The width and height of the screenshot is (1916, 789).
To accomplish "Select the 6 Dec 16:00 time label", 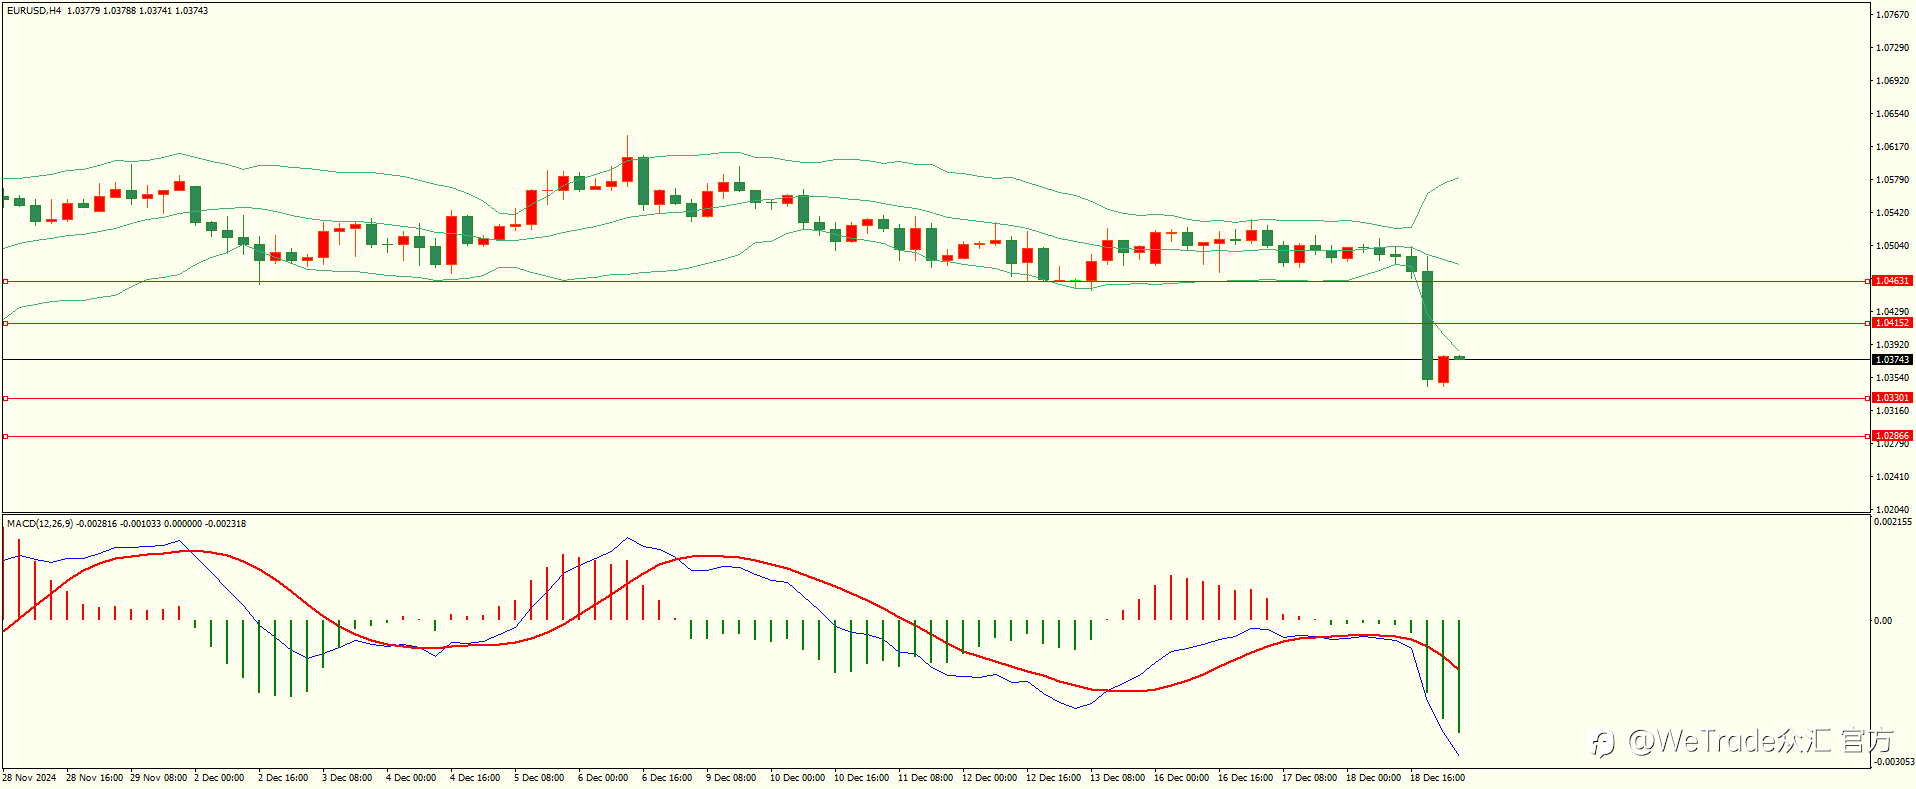I will [667, 778].
